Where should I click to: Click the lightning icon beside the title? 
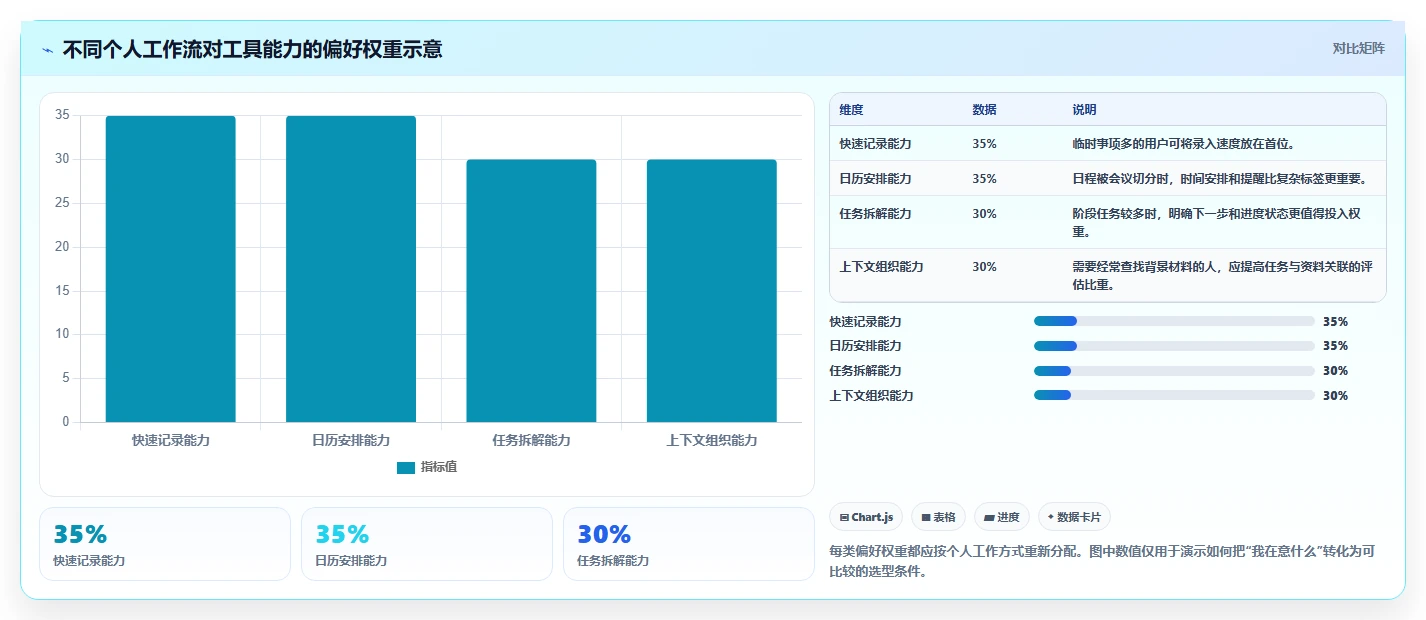(48, 50)
